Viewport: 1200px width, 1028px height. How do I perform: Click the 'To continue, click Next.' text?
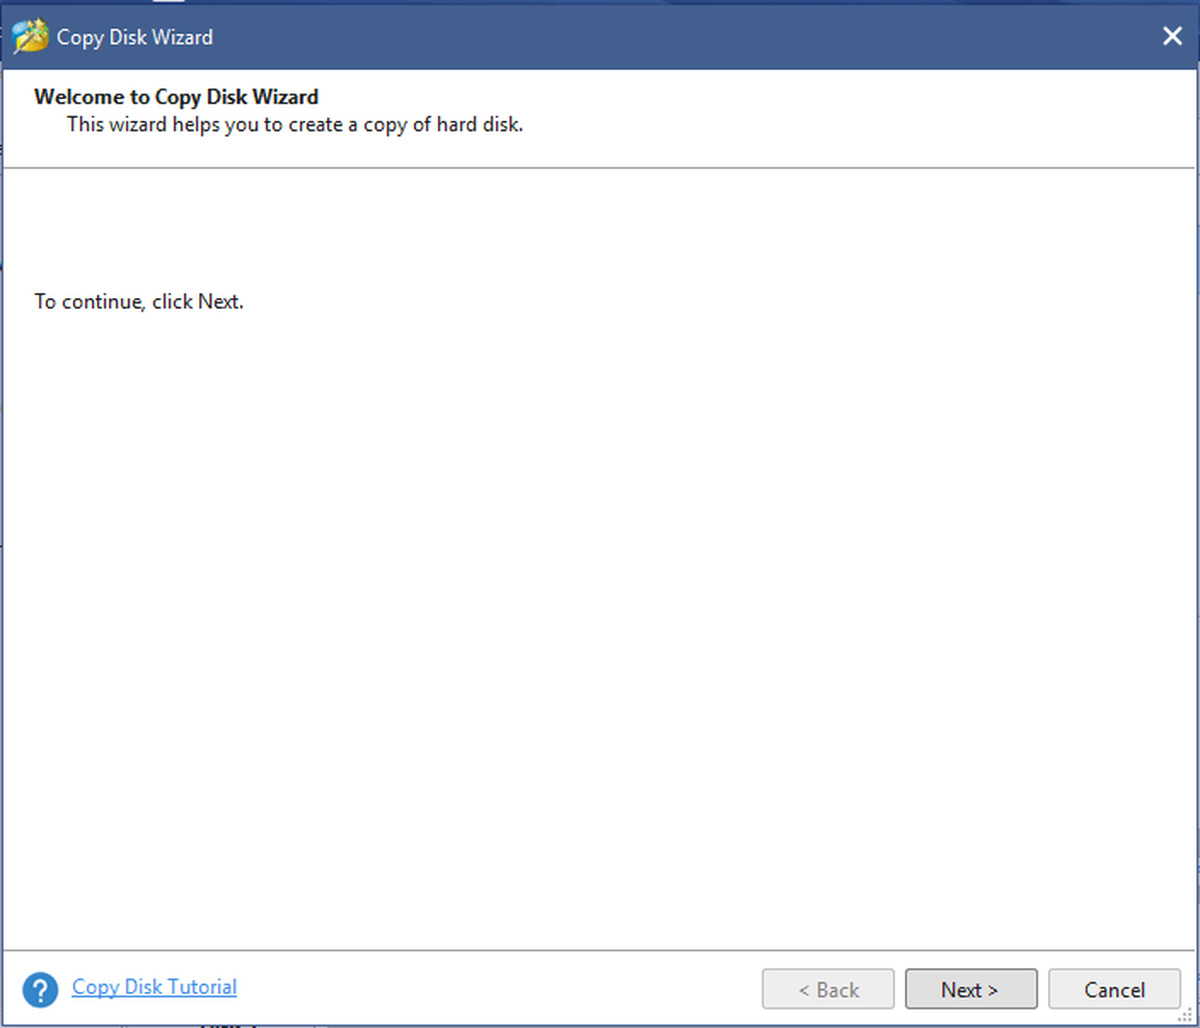tap(139, 301)
